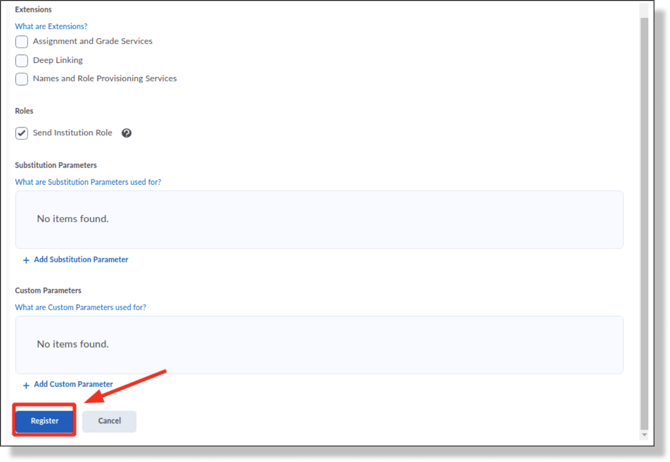Click 'No items found.' under Custom Parameters
This screenshot has width=670, height=462.
coord(73,344)
